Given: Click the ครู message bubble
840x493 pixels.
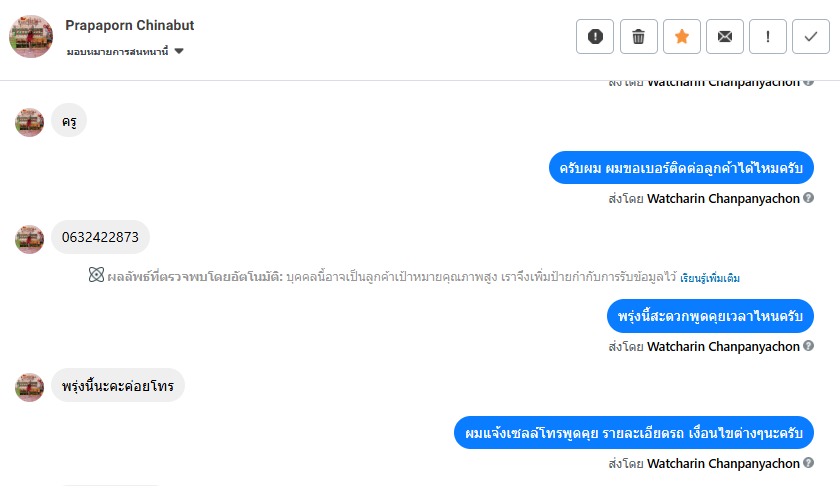Looking at the screenshot, I should coord(69,121).
